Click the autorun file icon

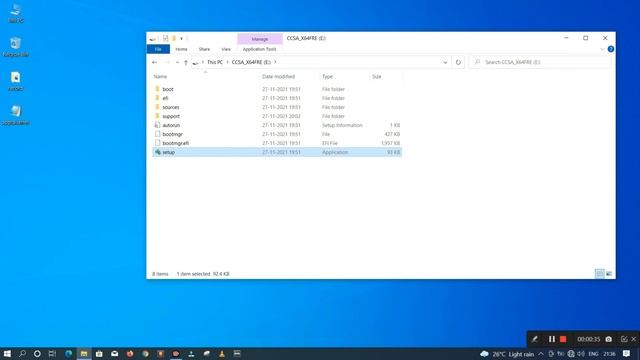pos(158,125)
